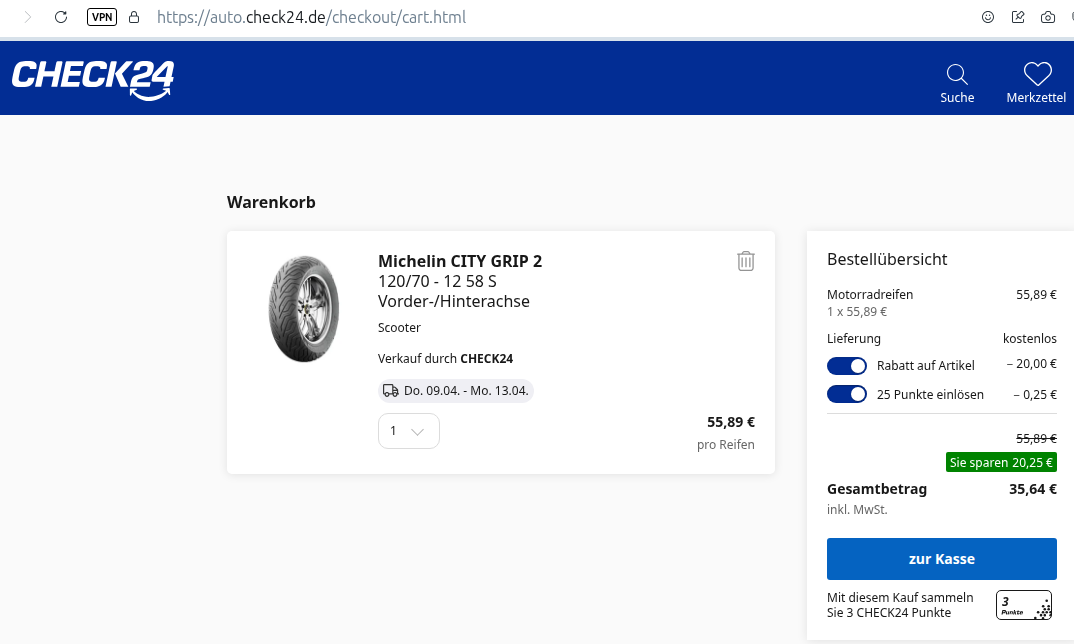The height and width of the screenshot is (644, 1074).
Task: Open the Merkzettel heart icon
Action: (x=1037, y=75)
